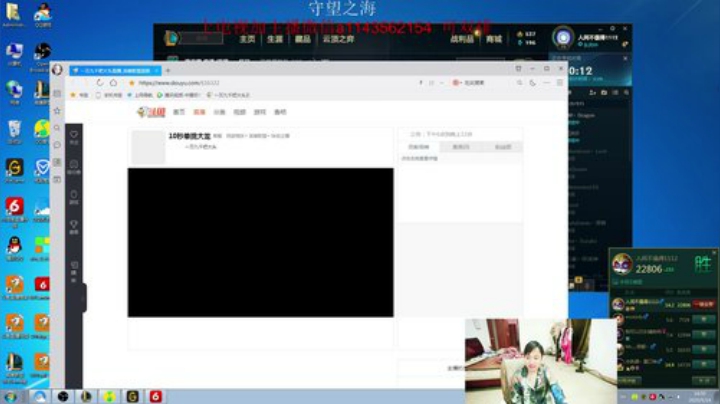Open 生涯 tab in League client
This screenshot has width=720, height=404.
[x=275, y=39]
